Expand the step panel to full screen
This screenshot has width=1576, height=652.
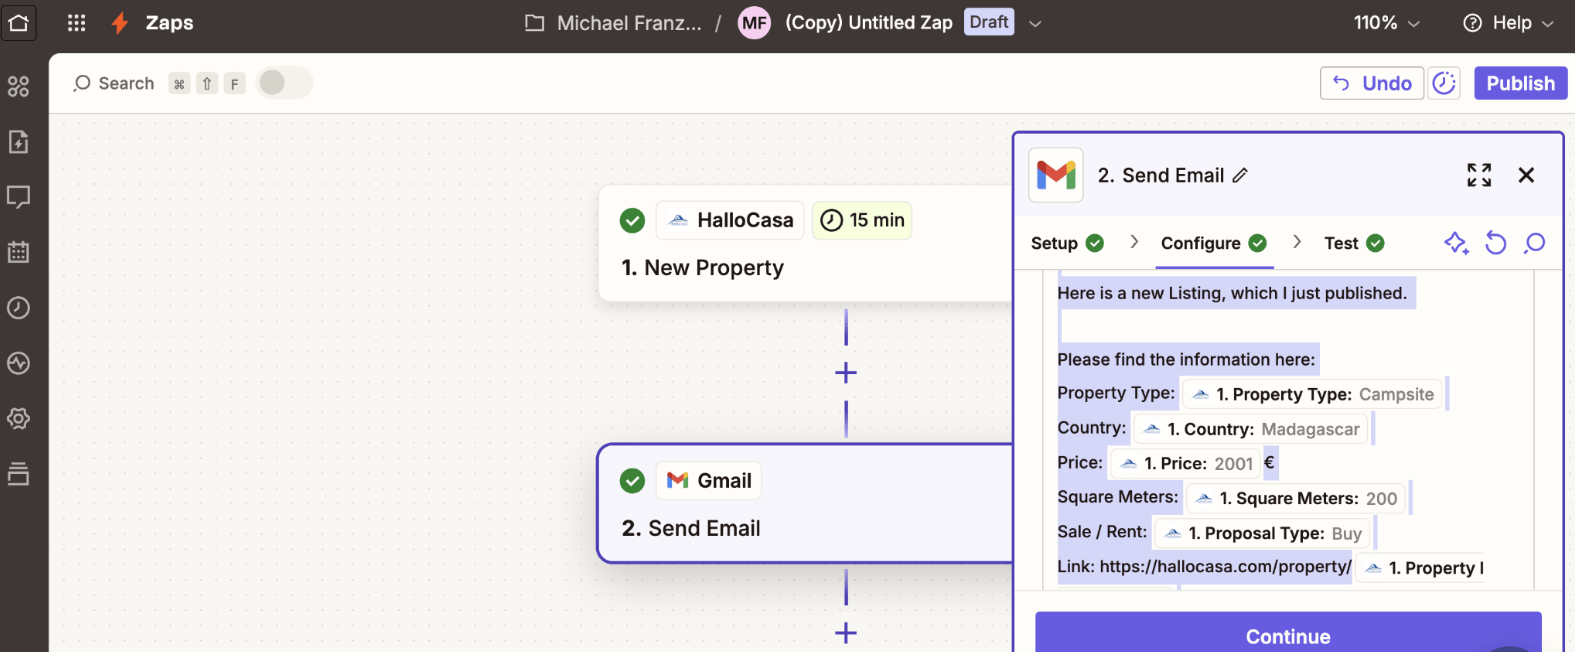(x=1479, y=175)
